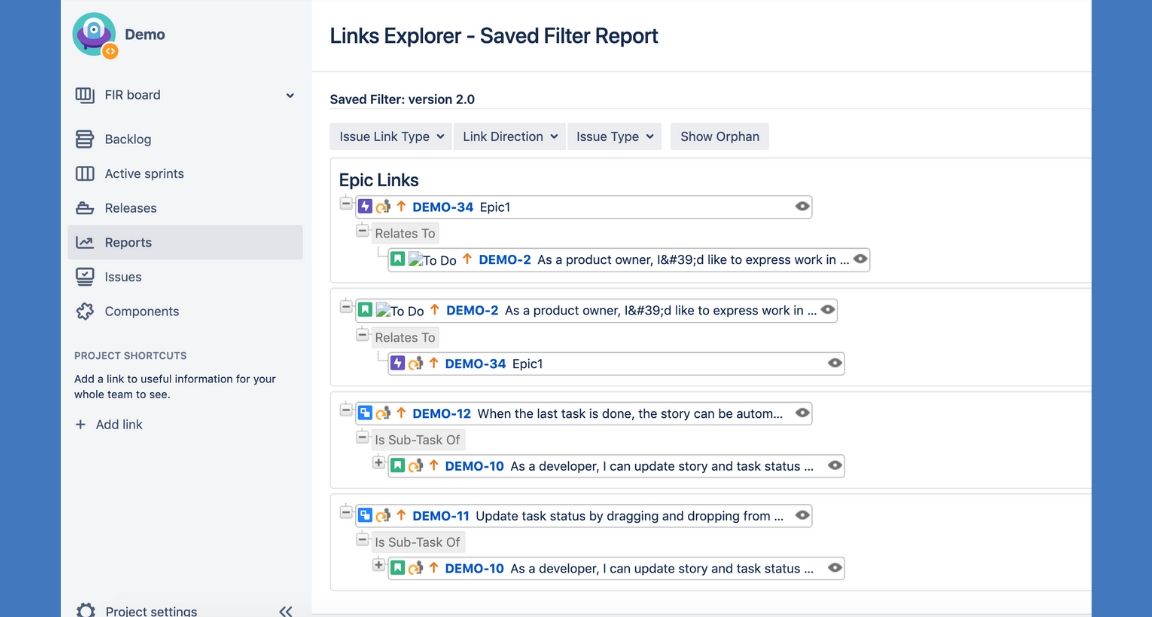Click the Show Orphan button
The width and height of the screenshot is (1152, 617).
[719, 137]
